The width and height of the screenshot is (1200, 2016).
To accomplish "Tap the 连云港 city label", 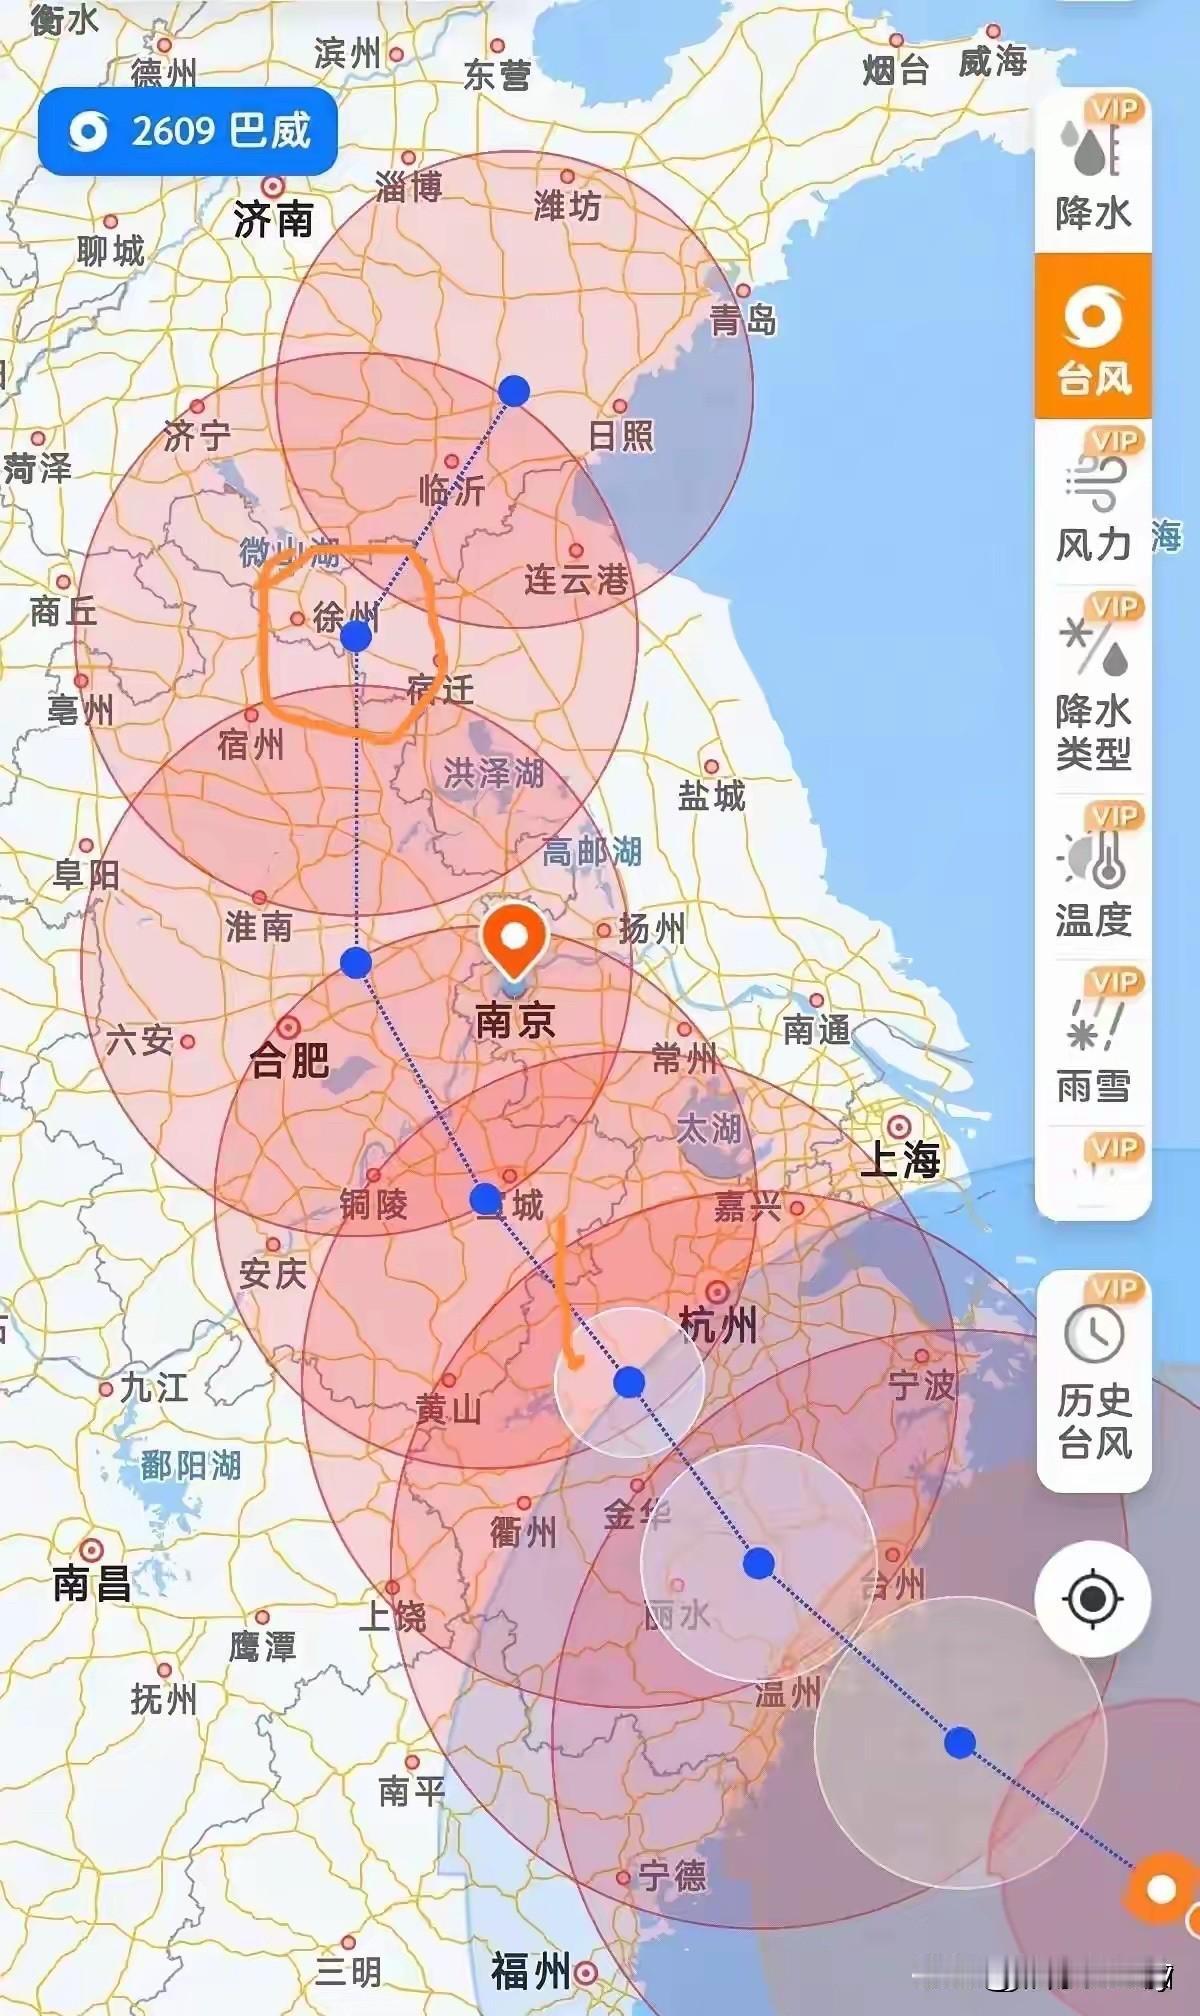I will click(576, 580).
